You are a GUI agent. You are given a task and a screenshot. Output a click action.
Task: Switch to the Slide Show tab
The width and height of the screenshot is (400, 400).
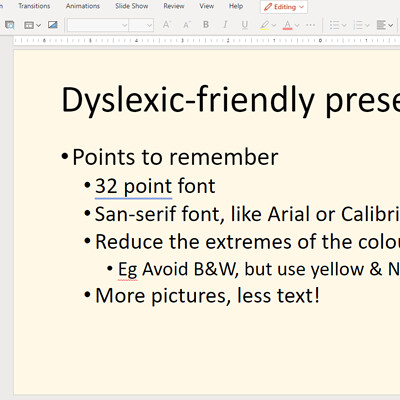coord(132,6)
